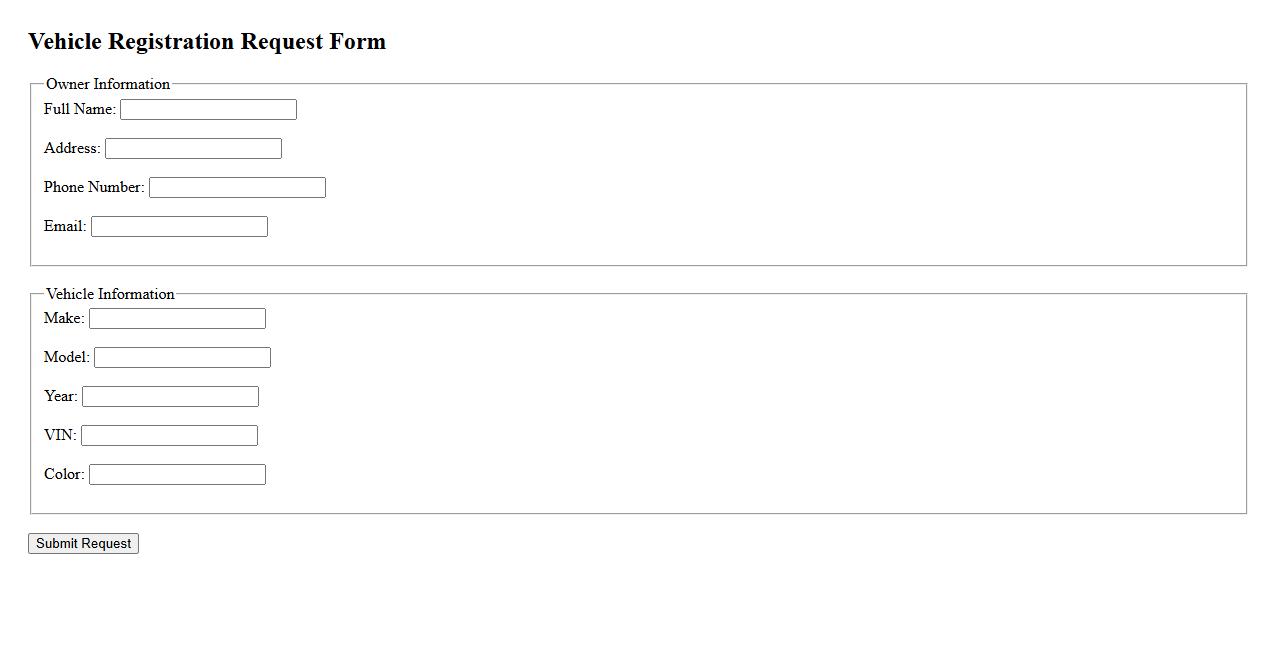Click the Model text field

[x=182, y=357]
